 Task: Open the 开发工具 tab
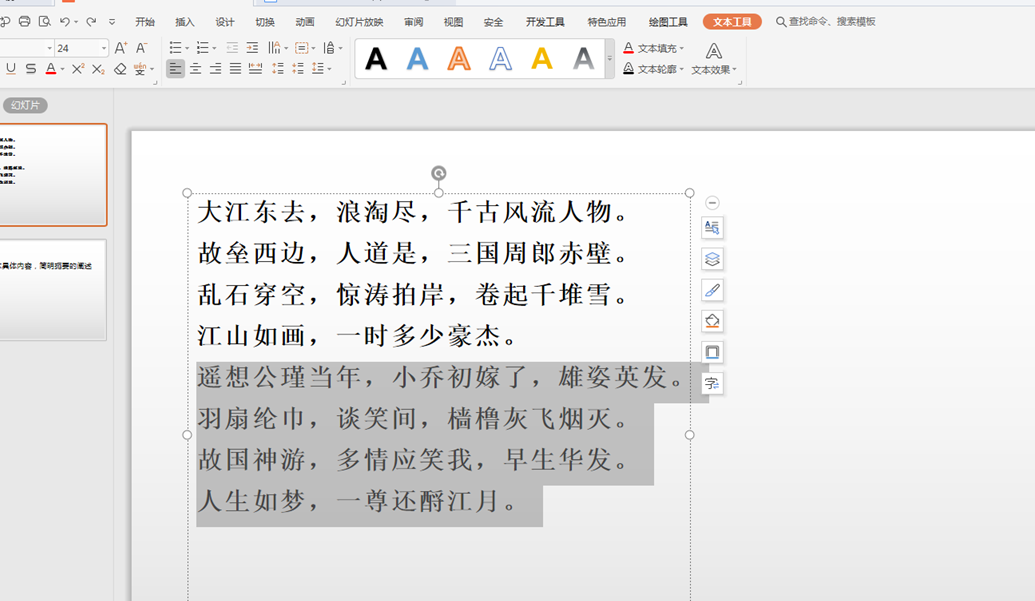point(545,22)
